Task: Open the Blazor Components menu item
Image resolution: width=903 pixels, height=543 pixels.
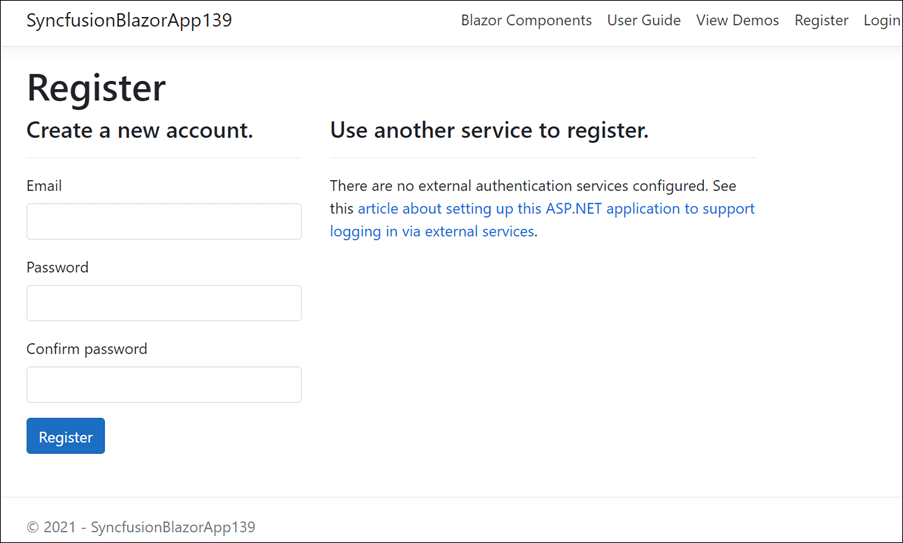Action: point(526,20)
